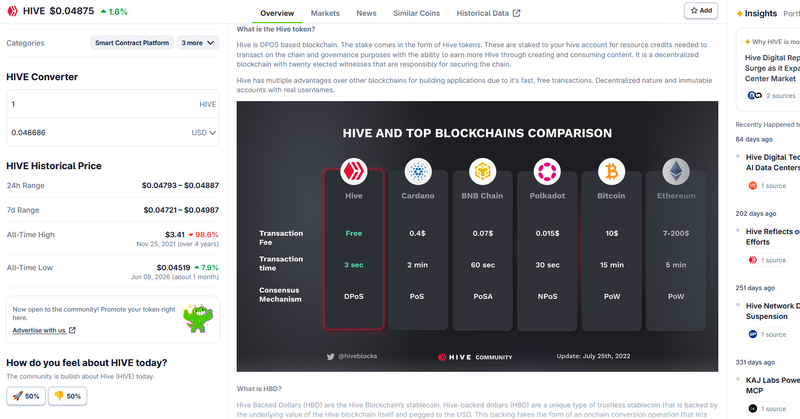
Task: Open the Hive Network Suspension insight
Action: tap(772, 311)
